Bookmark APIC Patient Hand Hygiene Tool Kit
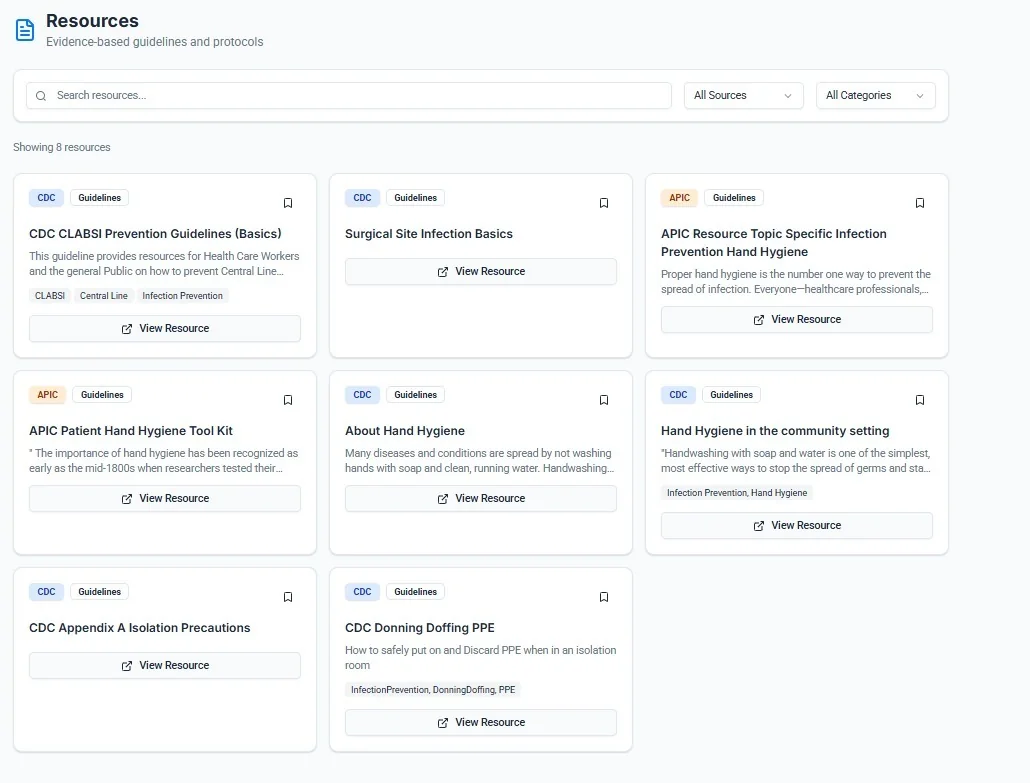1030x783 pixels. [x=288, y=400]
